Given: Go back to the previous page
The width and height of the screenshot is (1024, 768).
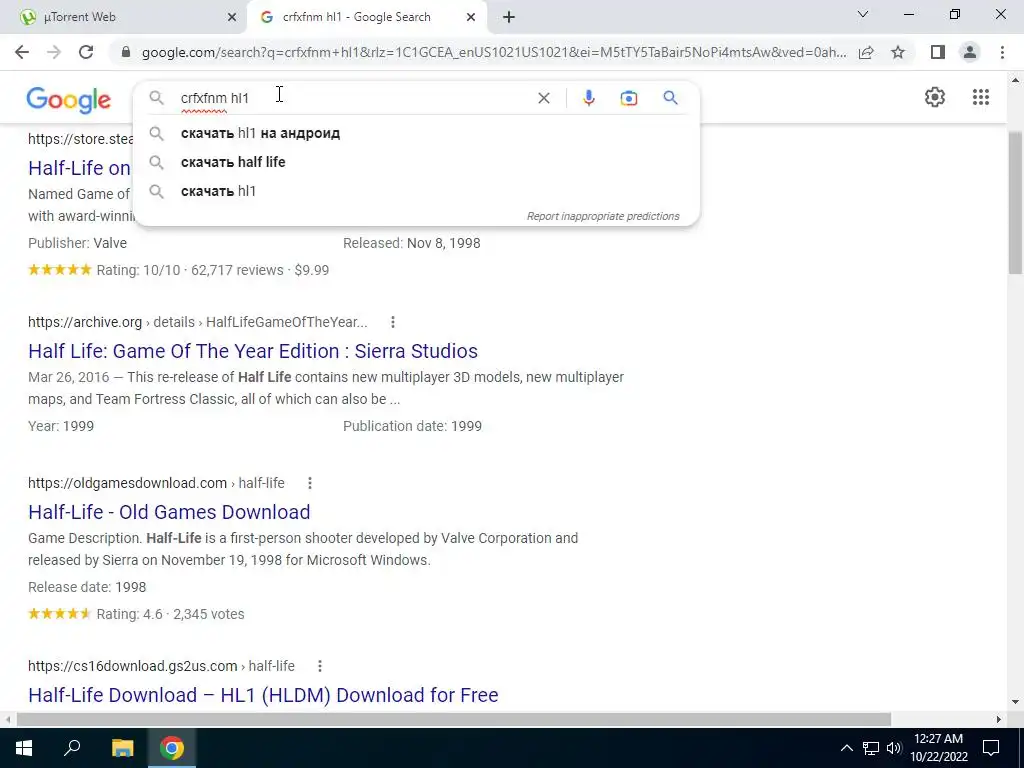Looking at the screenshot, I should [22, 52].
